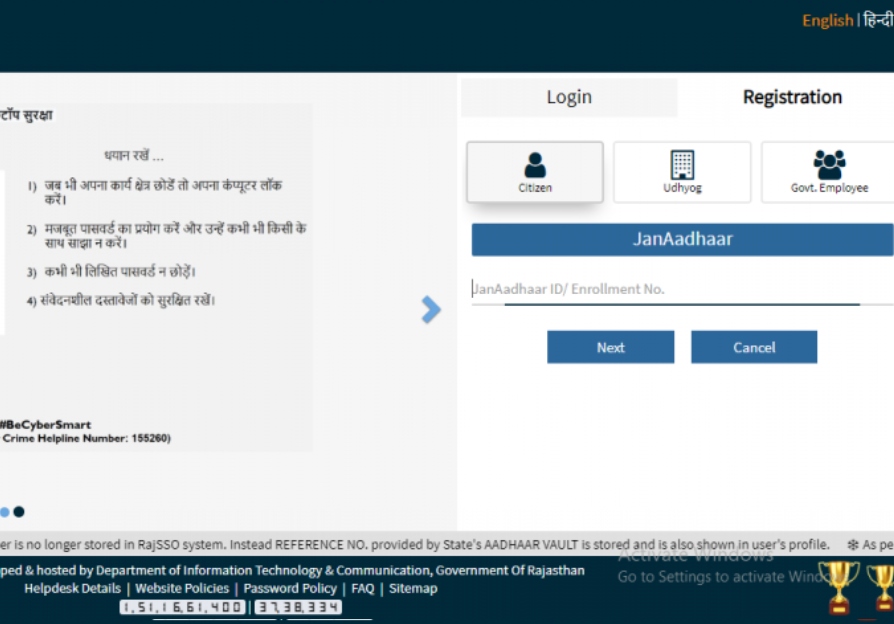Click the Cancel button

pos(754,347)
